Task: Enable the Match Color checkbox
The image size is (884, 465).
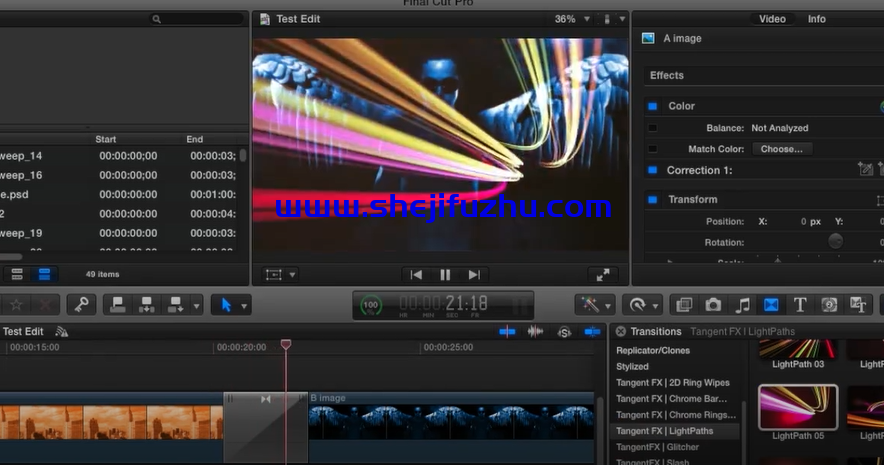Action: pos(652,149)
